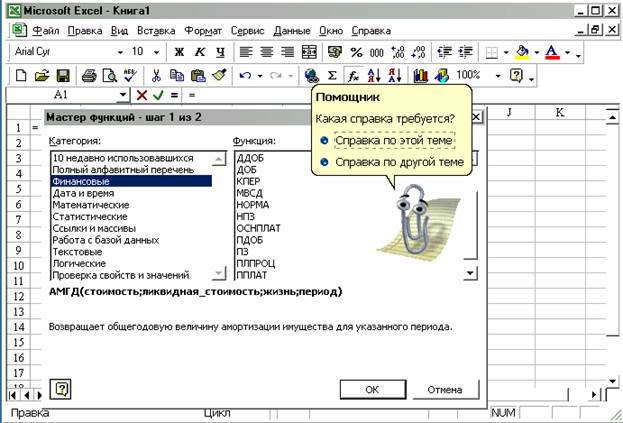Open the zoom 100% dropdown
This screenshot has width=623, height=423.
pos(498,75)
